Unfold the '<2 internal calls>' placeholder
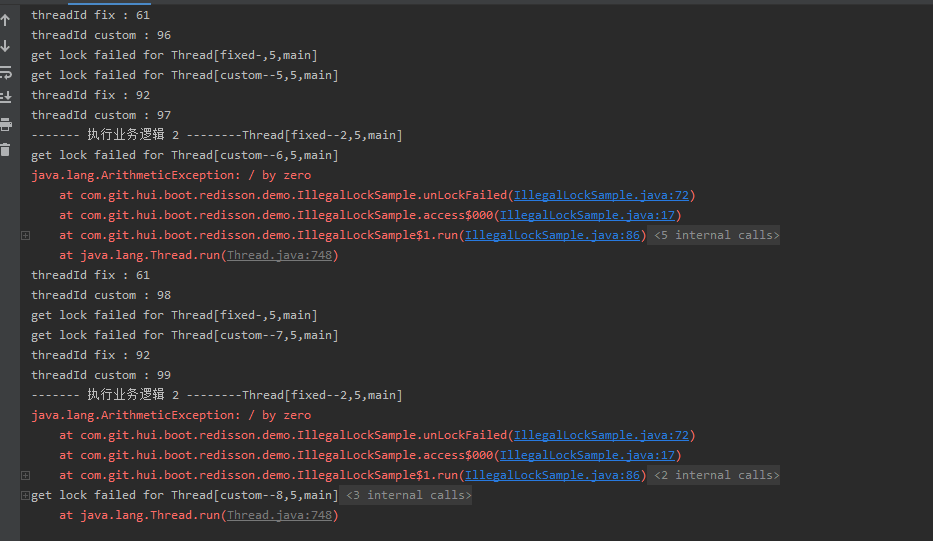This screenshot has height=541, width=933. pyautogui.click(x=716, y=475)
